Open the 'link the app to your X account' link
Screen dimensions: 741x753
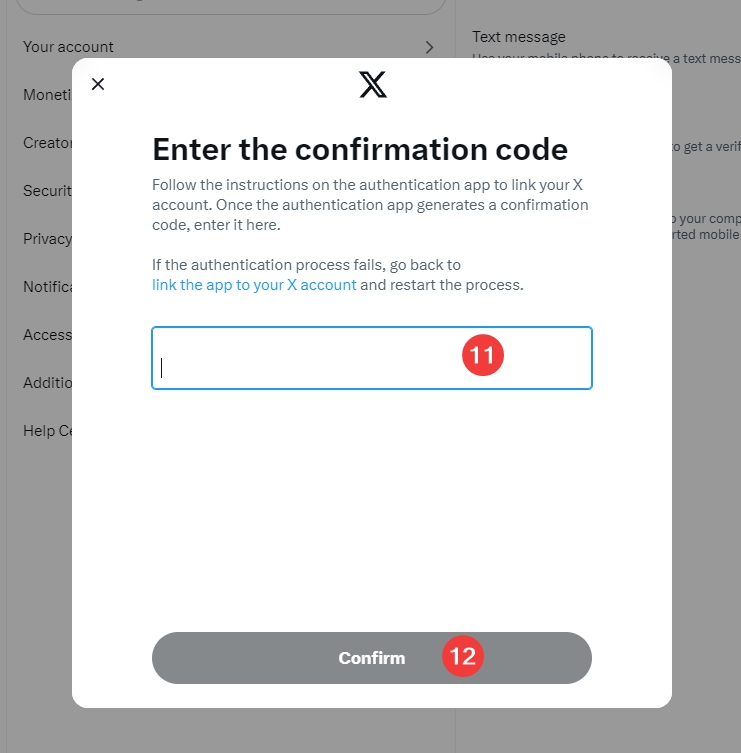pyautogui.click(x=254, y=284)
